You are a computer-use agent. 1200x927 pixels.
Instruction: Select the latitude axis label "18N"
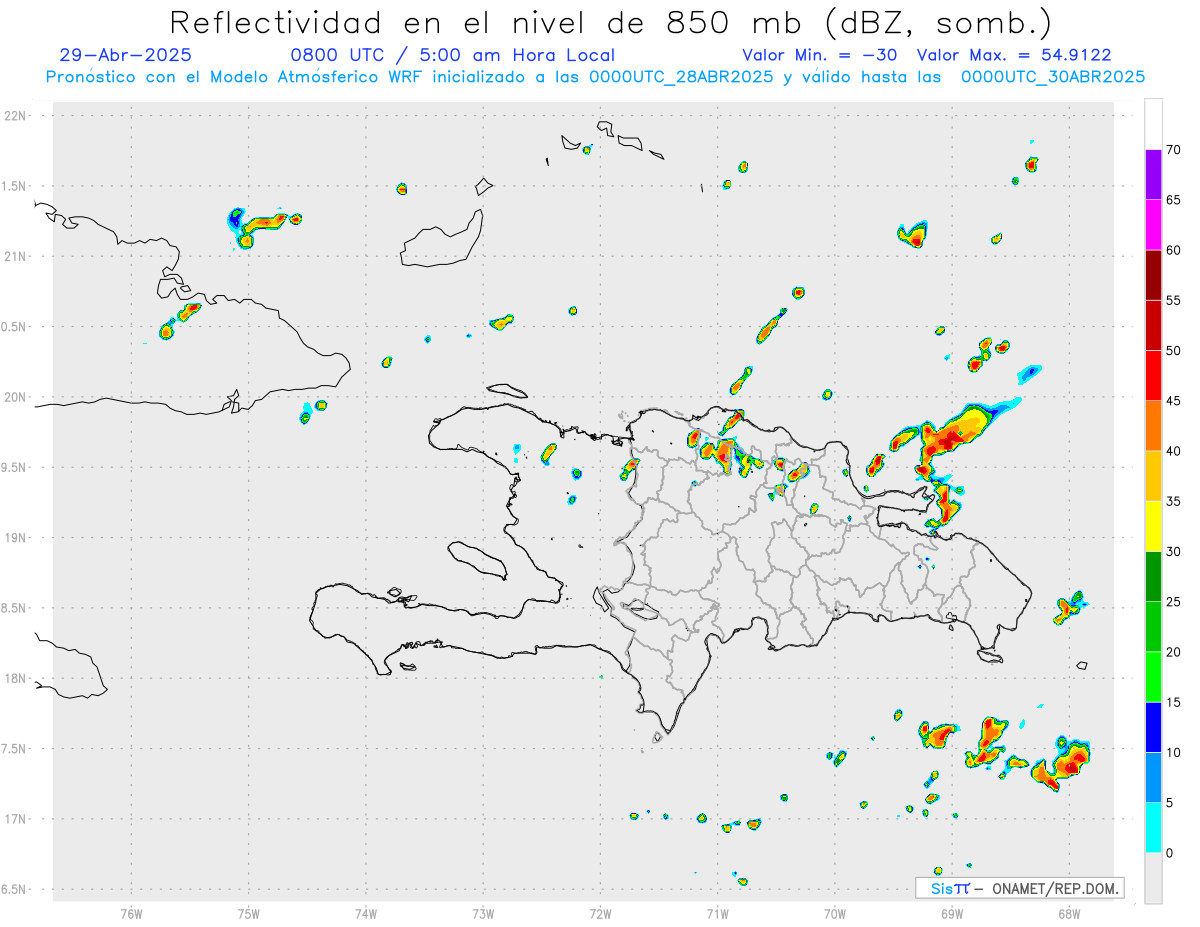(17, 679)
